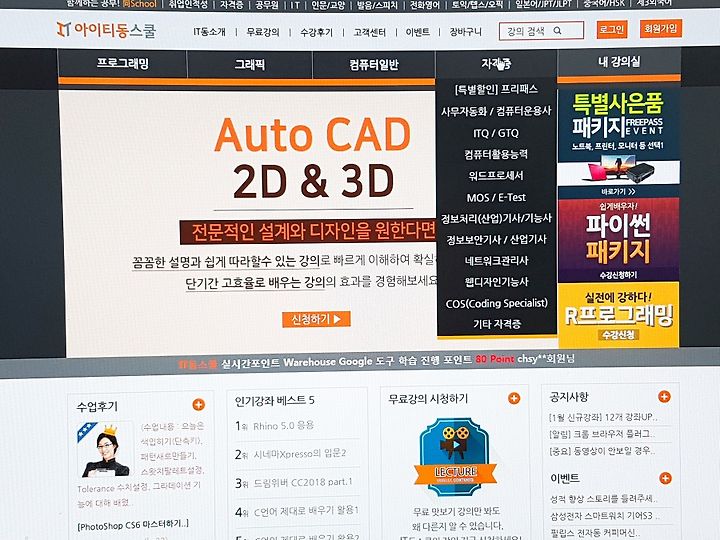Image resolution: width=720 pixels, height=540 pixels.
Task: Select the 컴퓨터일반 main tab
Action: pos(374,65)
